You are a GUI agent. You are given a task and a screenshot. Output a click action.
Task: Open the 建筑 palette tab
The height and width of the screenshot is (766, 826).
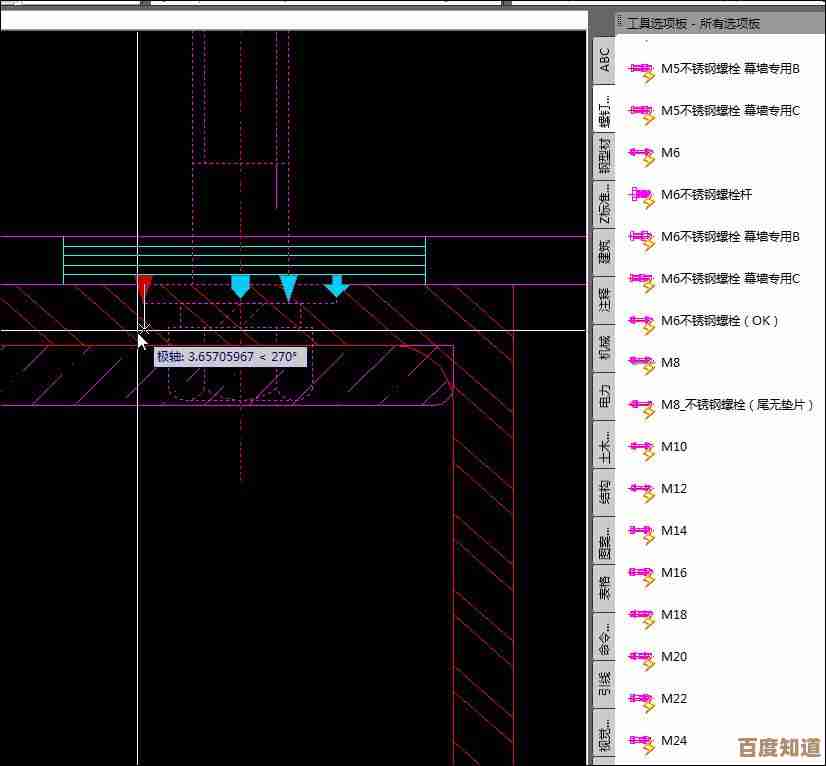pyautogui.click(x=604, y=251)
